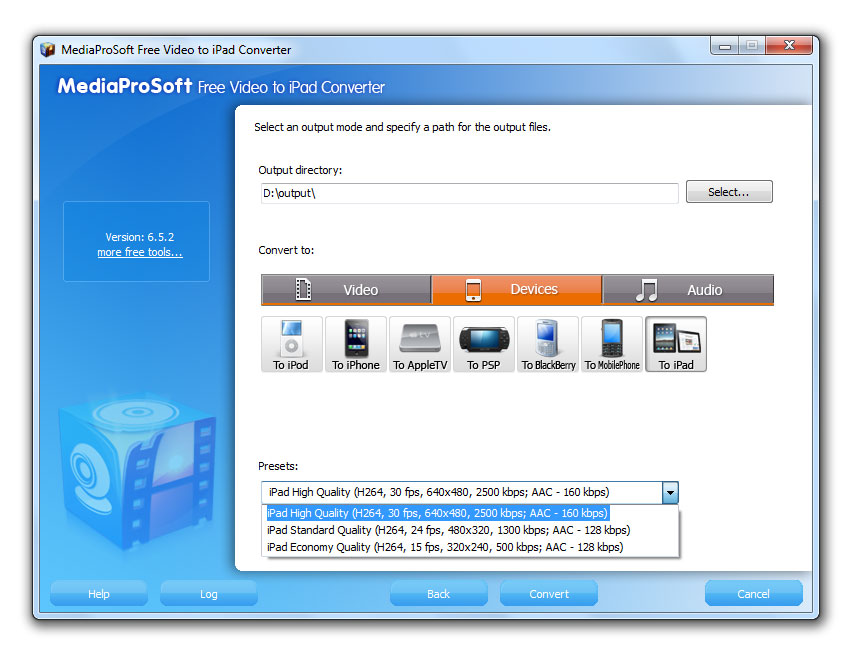The height and width of the screenshot is (649, 846).
Task: Click the Cancel button
Action: [754, 594]
